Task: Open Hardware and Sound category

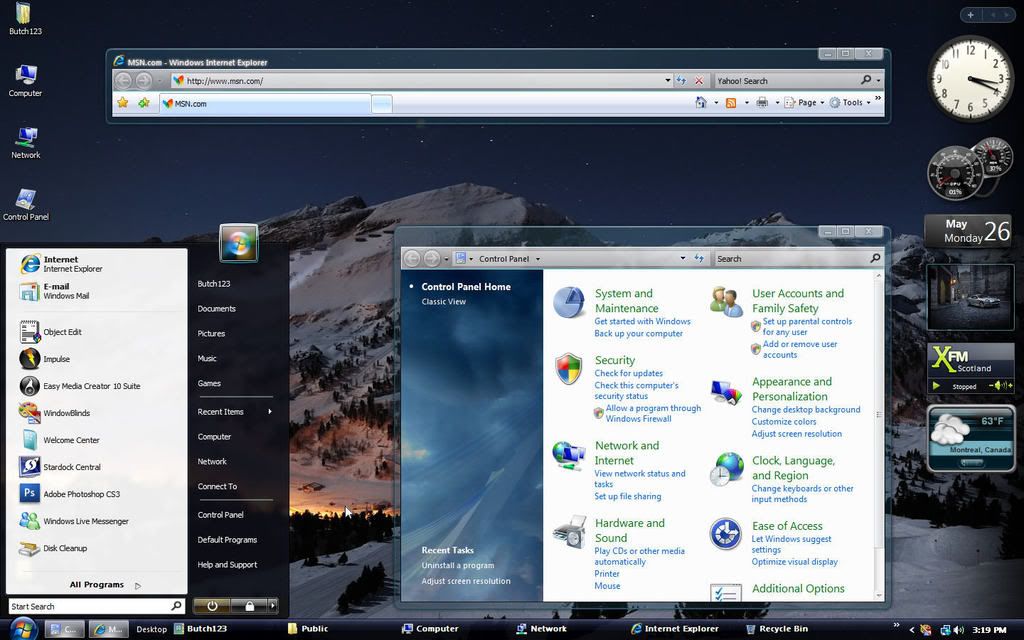Action: pos(630,530)
